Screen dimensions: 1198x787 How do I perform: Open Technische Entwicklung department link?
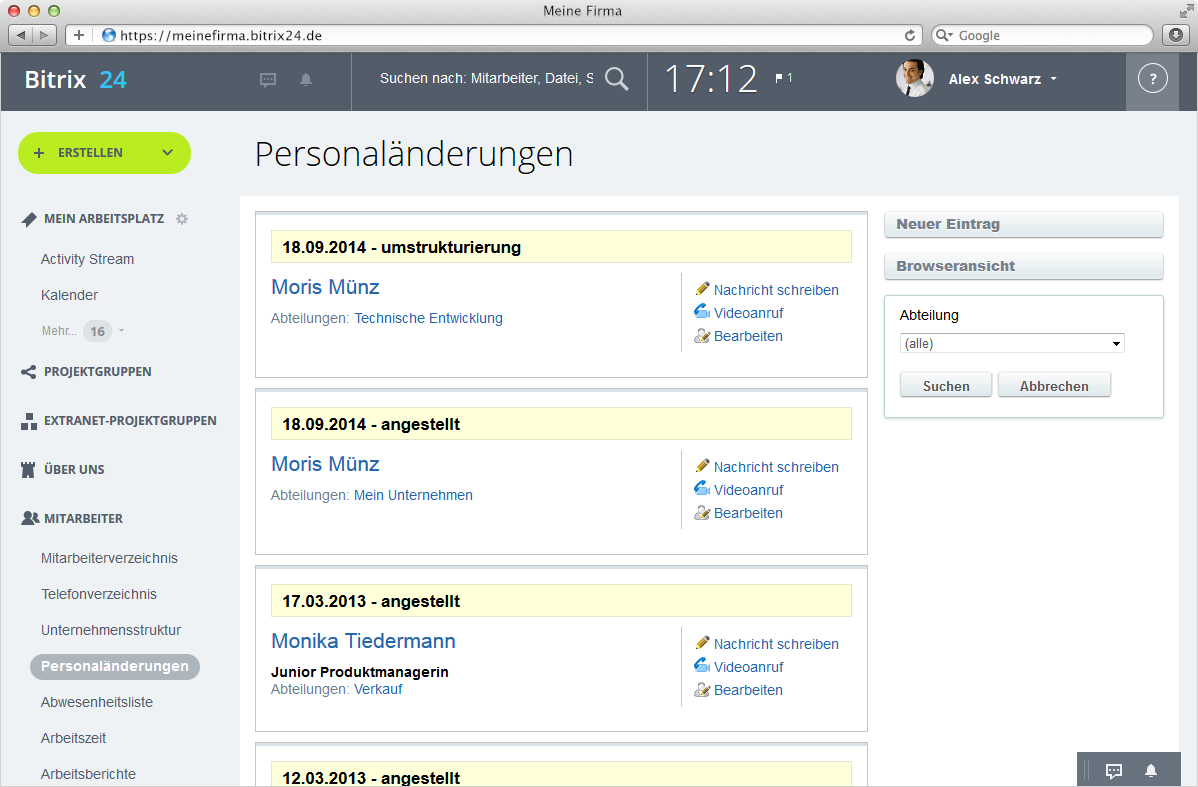point(429,318)
